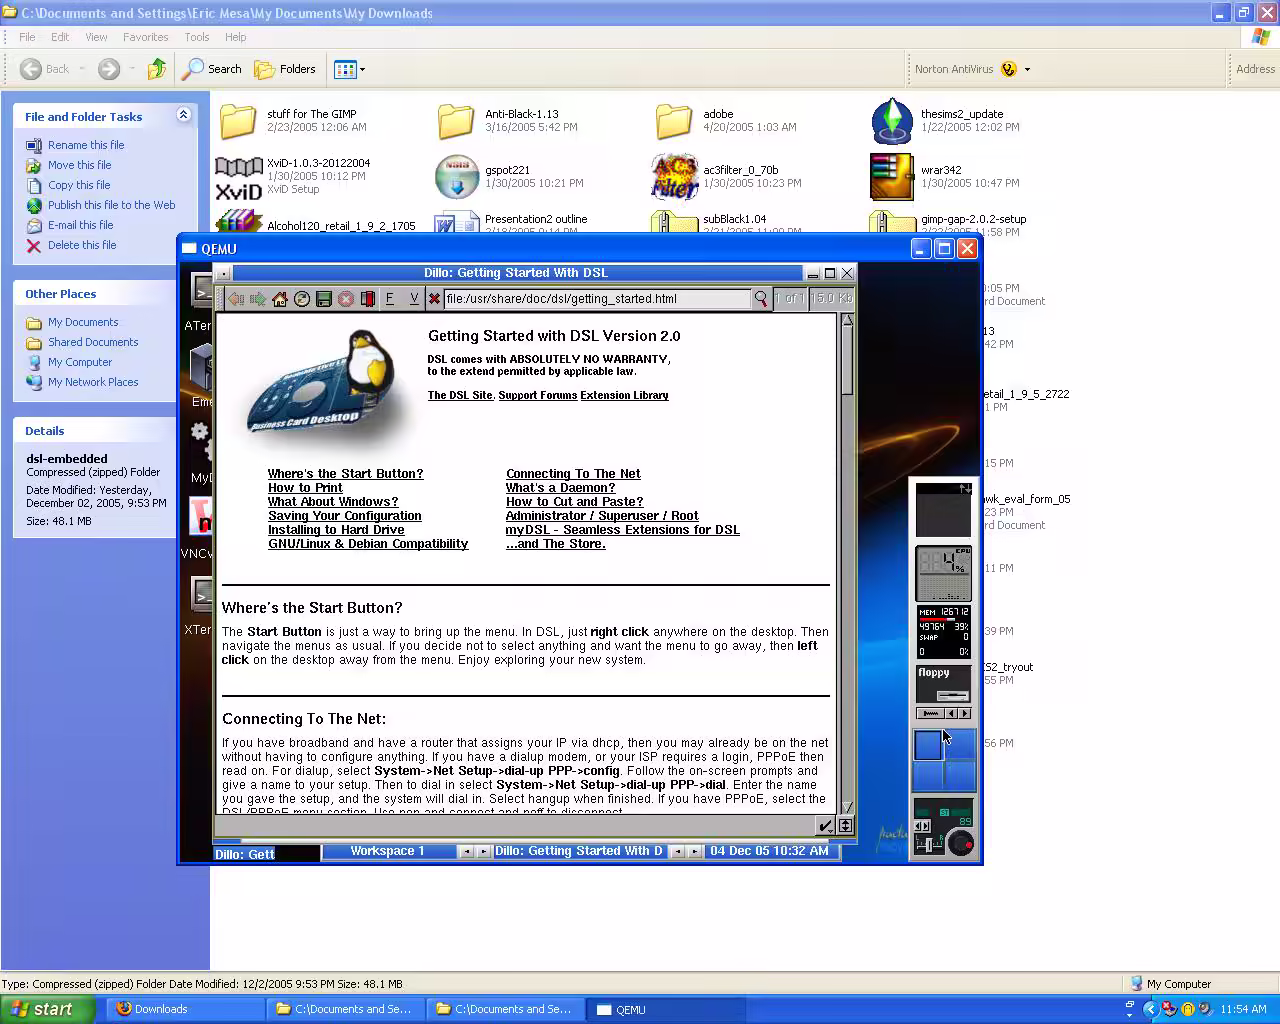
Task: Select the ac3filter_0_70b file icon
Action: point(675,177)
